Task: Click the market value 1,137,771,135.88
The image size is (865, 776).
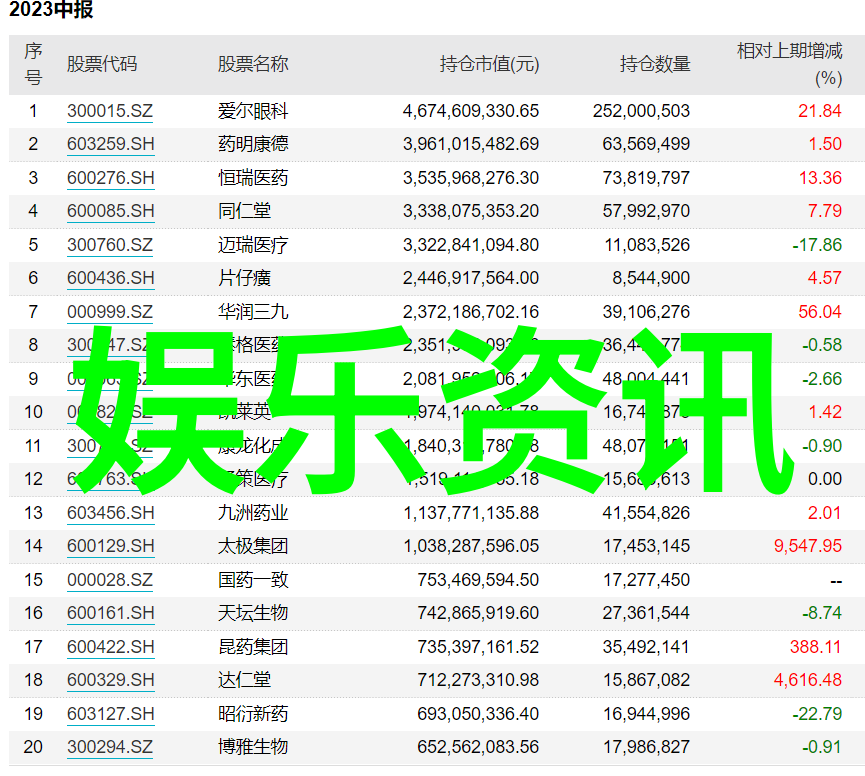Action: 471,513
